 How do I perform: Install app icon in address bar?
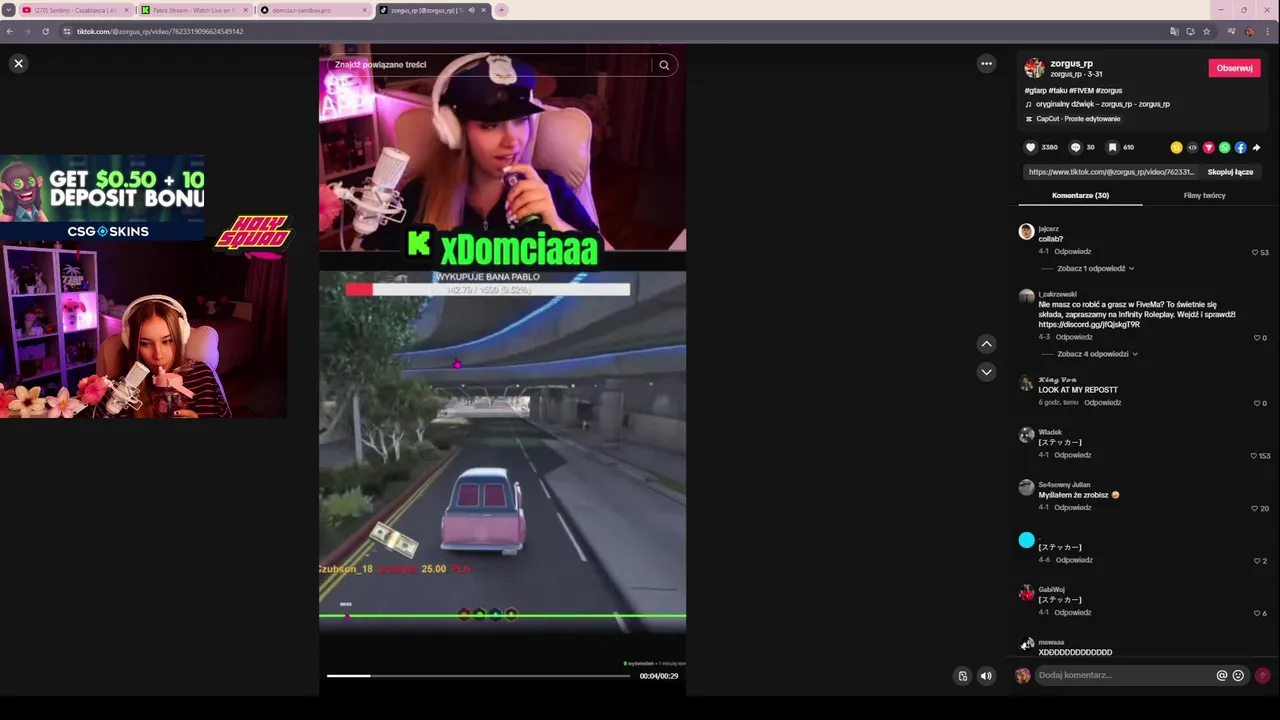[x=1190, y=31]
